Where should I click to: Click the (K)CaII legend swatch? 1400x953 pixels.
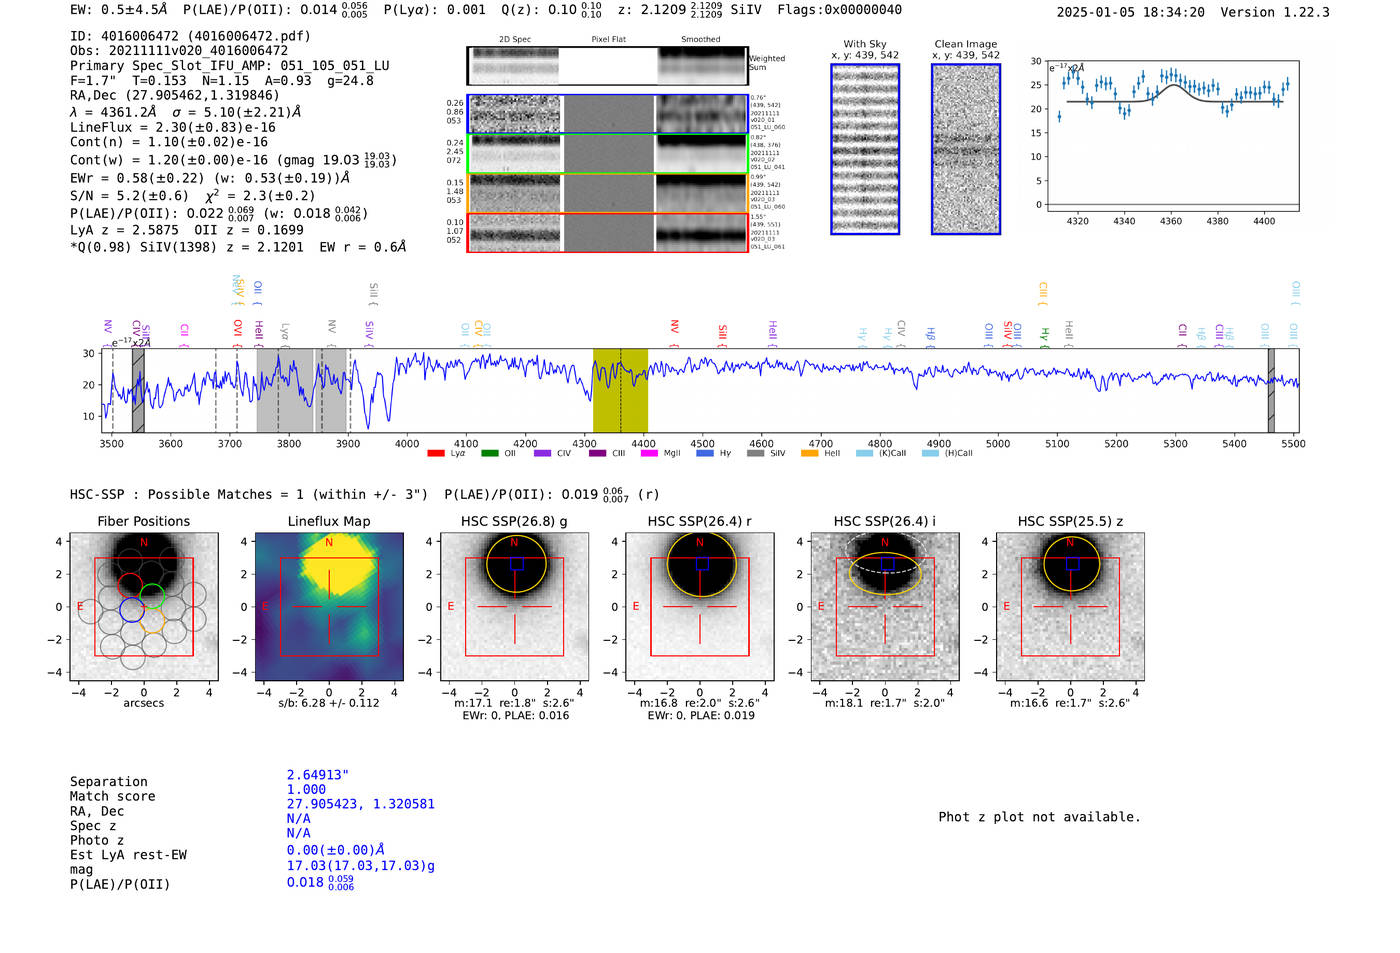tap(865, 454)
